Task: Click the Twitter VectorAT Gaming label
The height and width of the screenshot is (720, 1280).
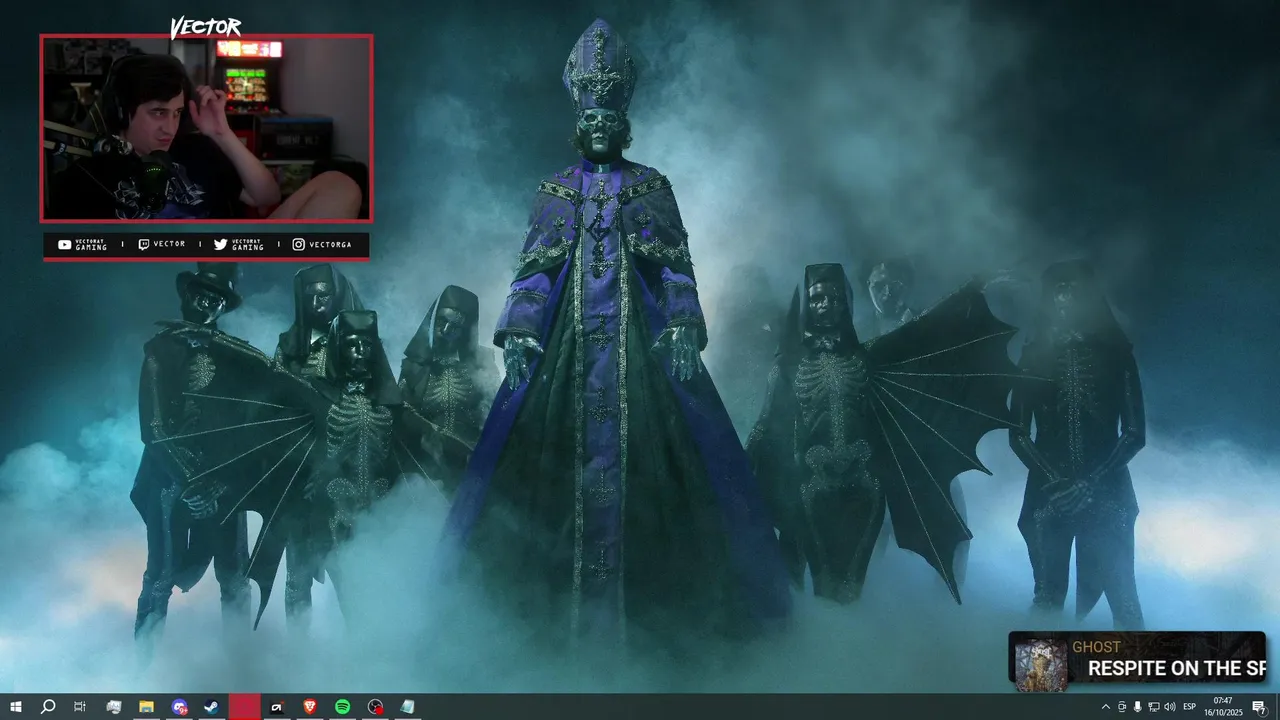Action: point(239,245)
